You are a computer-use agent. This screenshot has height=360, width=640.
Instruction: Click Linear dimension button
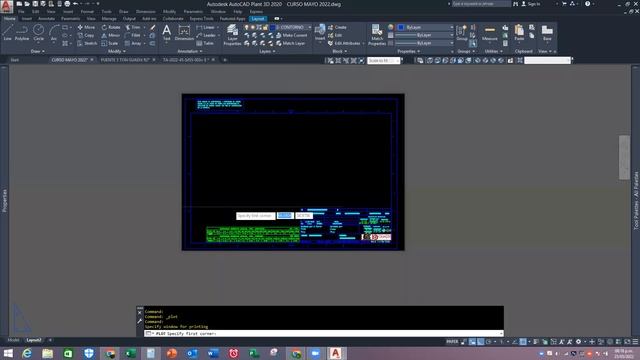(x=206, y=27)
